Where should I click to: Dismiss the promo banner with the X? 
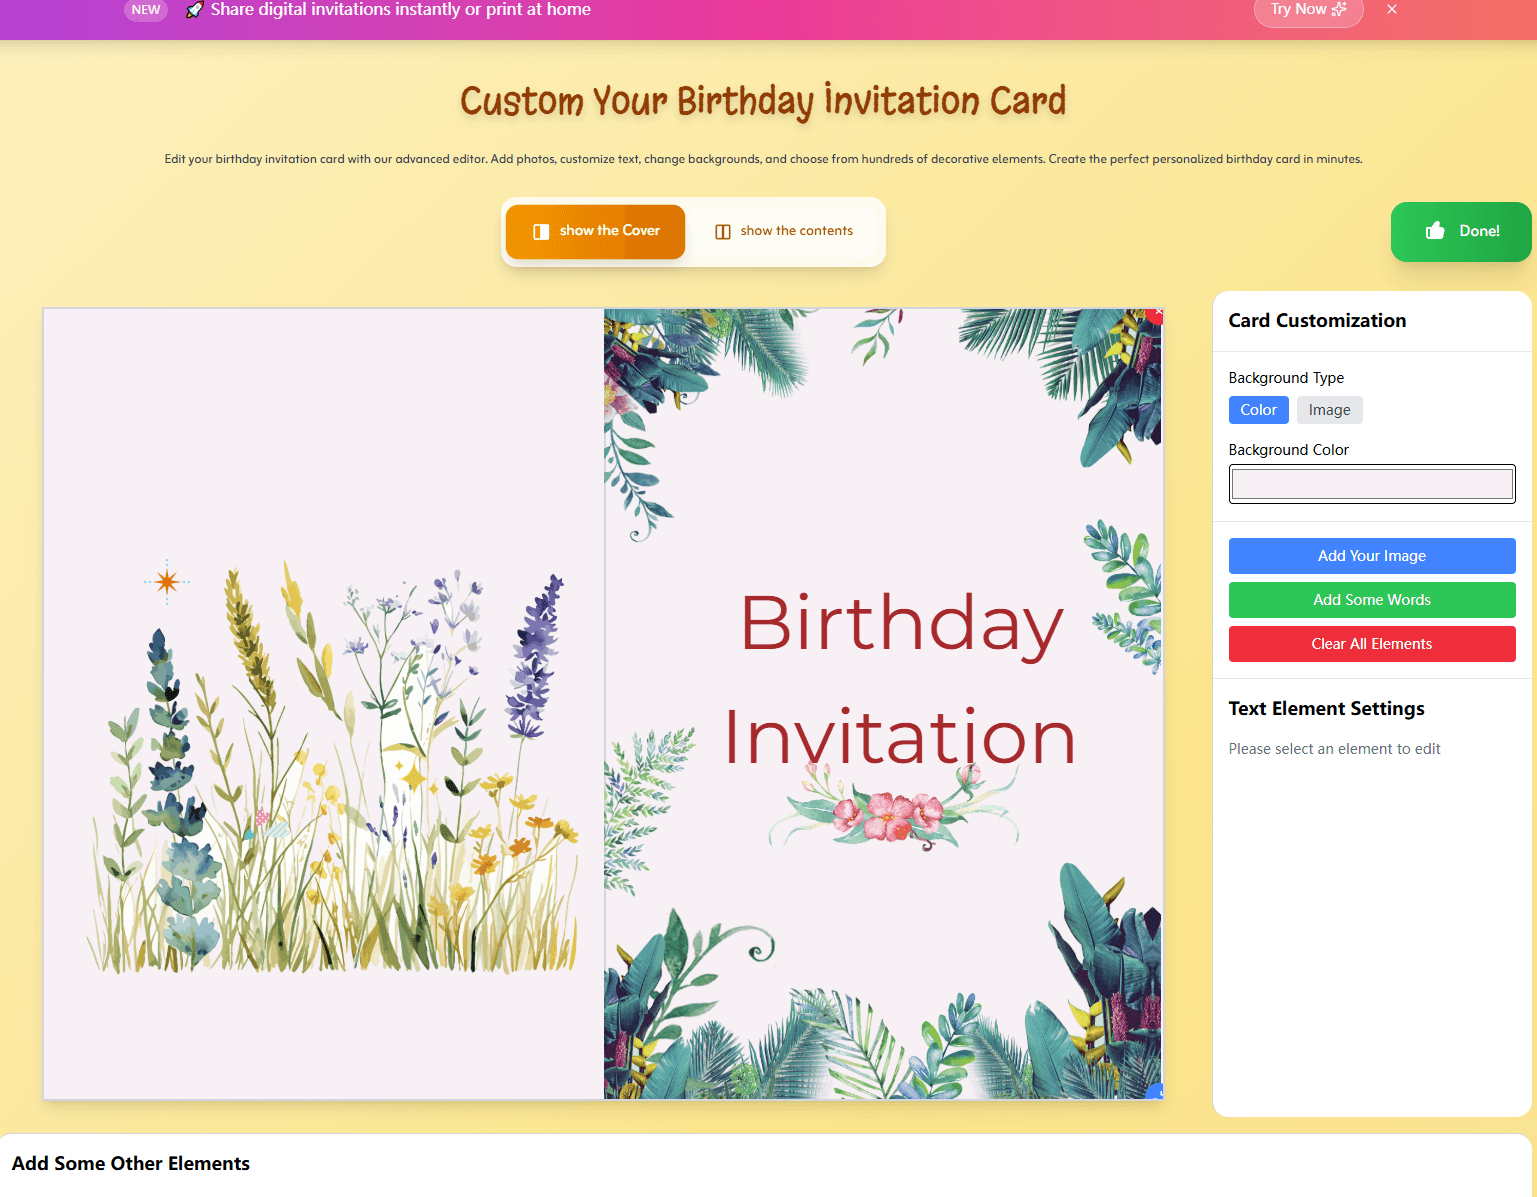(1391, 9)
